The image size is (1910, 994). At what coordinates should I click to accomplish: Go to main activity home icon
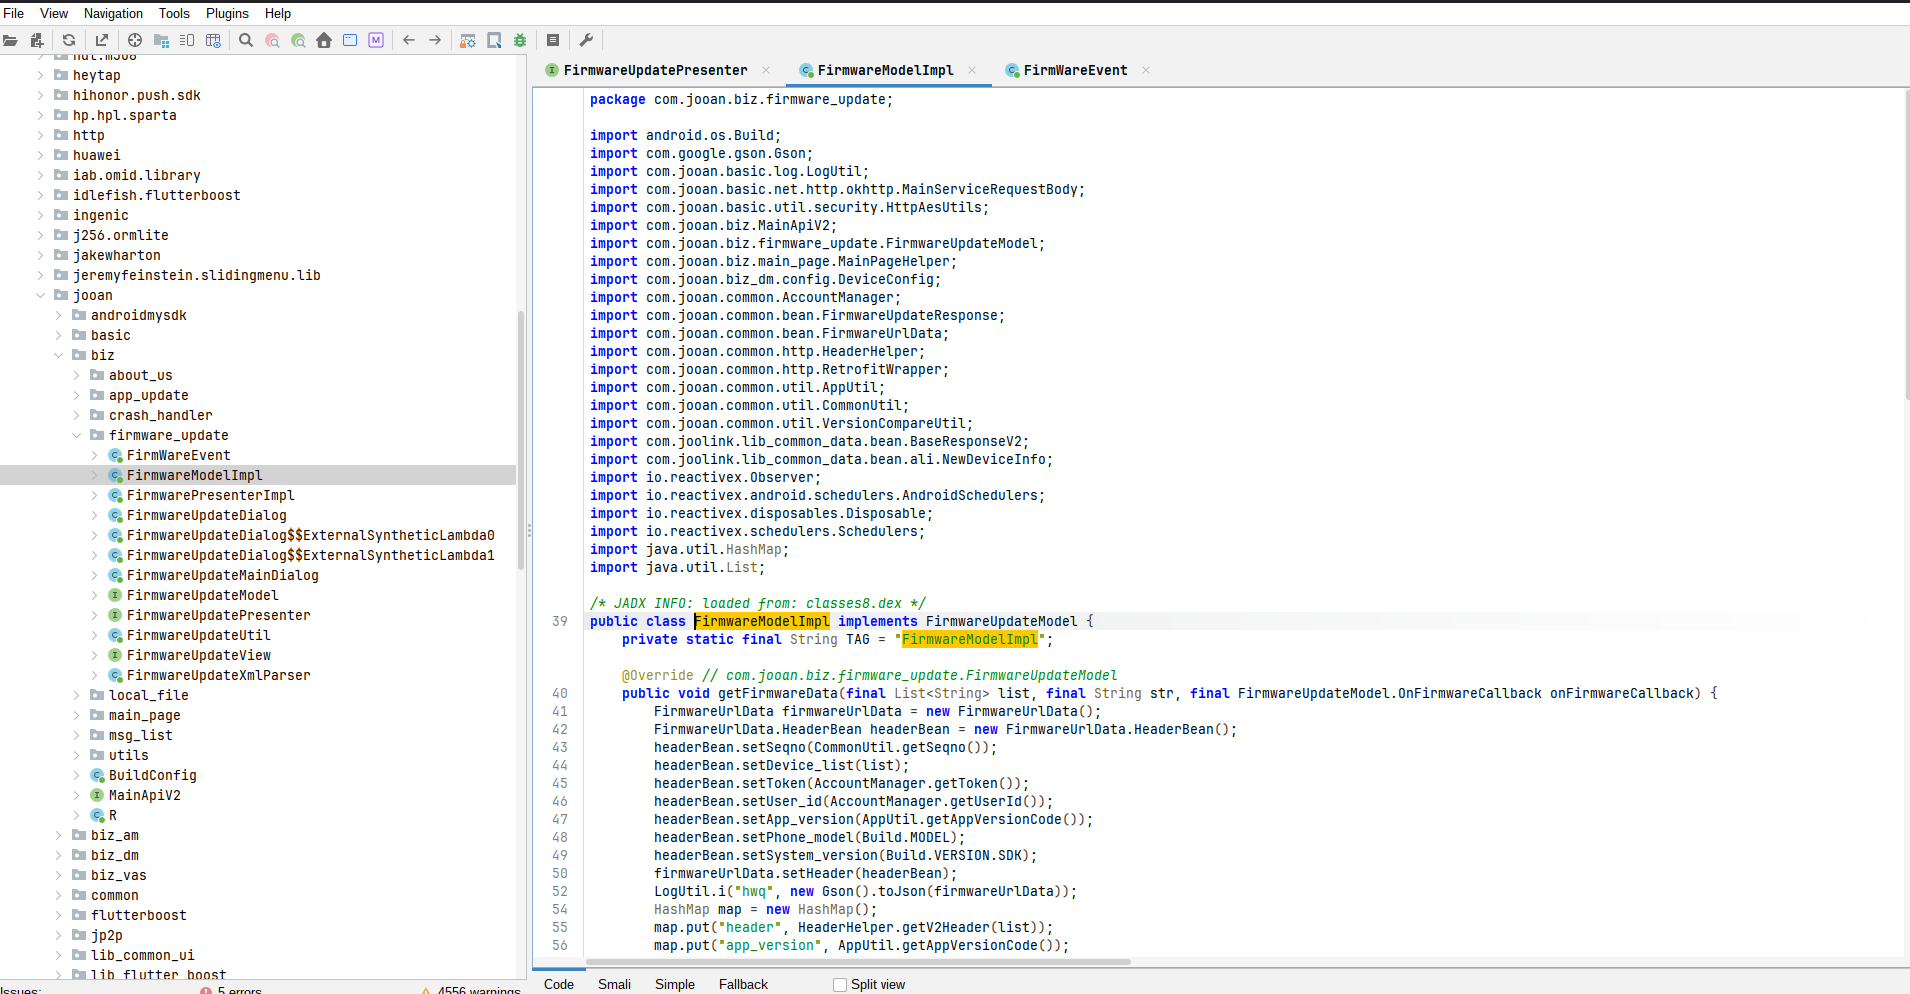point(324,41)
